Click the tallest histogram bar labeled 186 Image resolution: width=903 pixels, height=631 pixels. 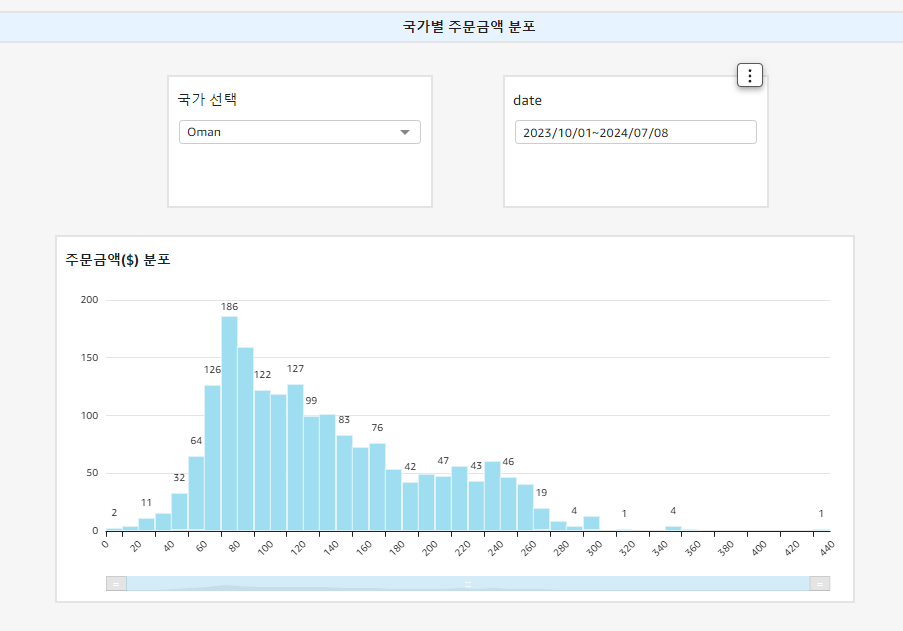[229, 423]
